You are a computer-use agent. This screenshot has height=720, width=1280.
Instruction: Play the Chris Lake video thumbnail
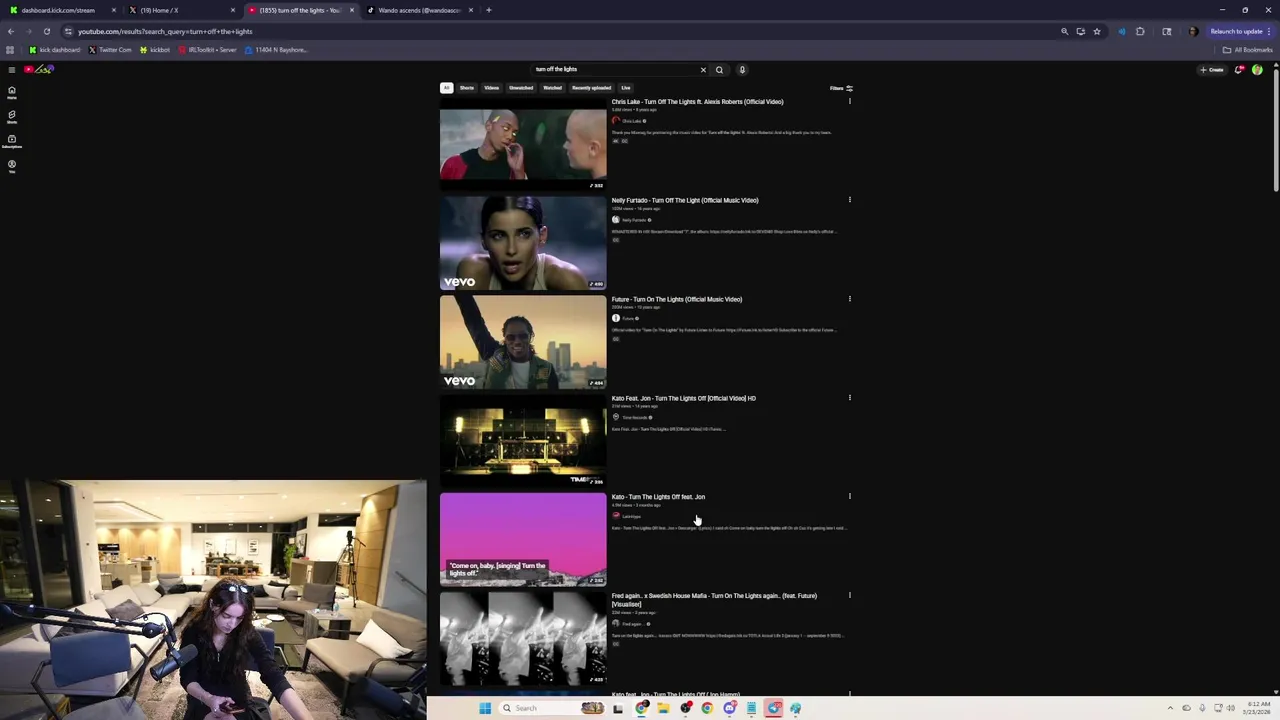point(523,144)
